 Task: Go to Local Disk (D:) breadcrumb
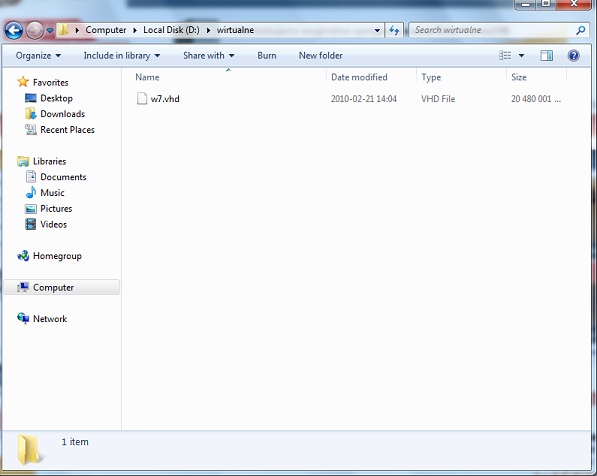click(171, 30)
